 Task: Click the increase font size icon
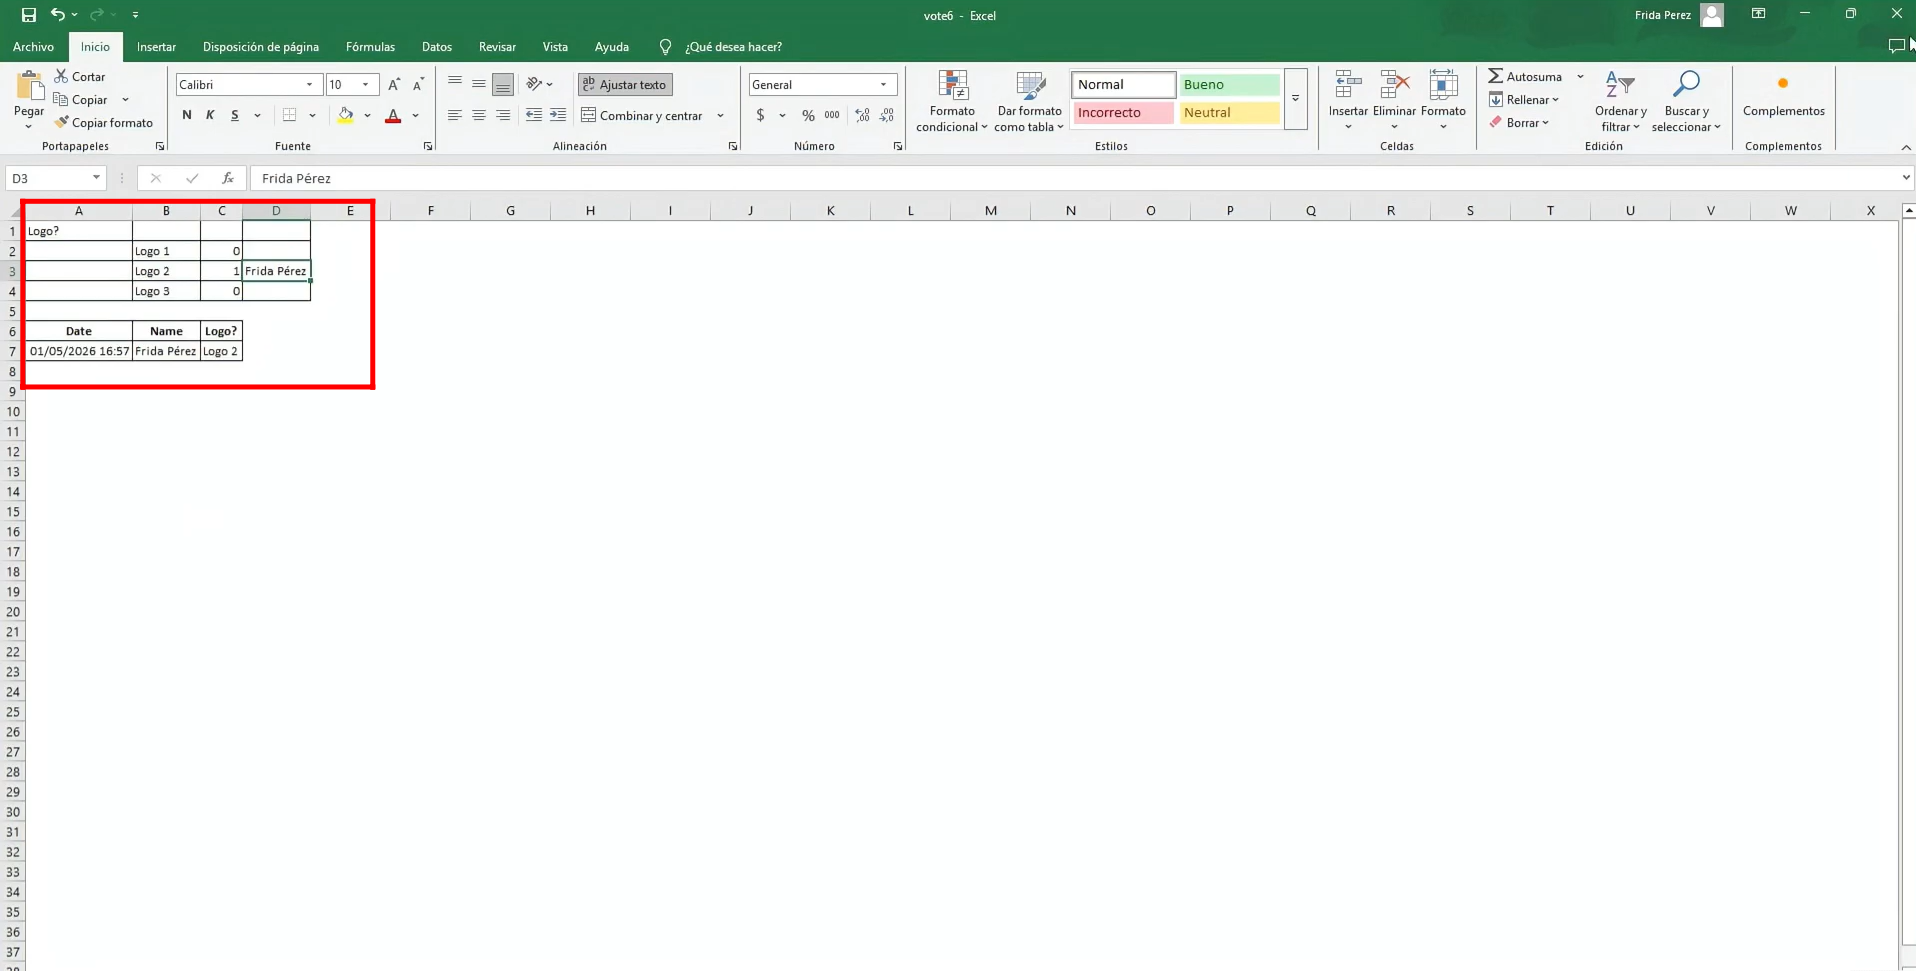click(394, 85)
